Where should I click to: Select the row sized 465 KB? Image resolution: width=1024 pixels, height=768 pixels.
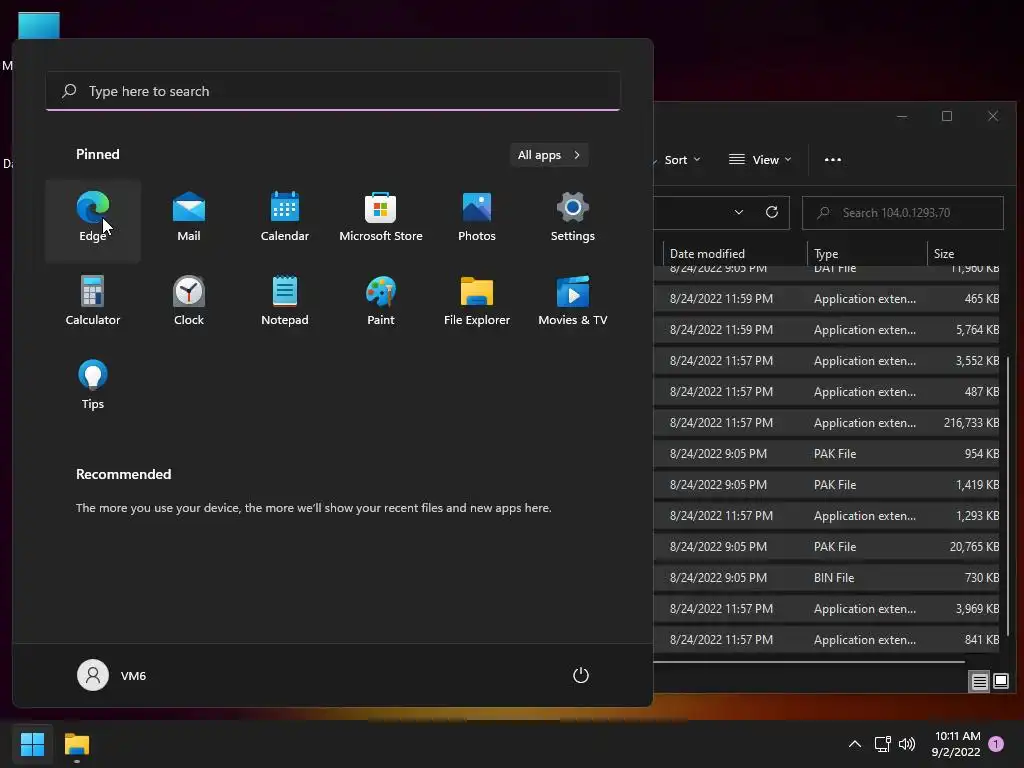827,299
